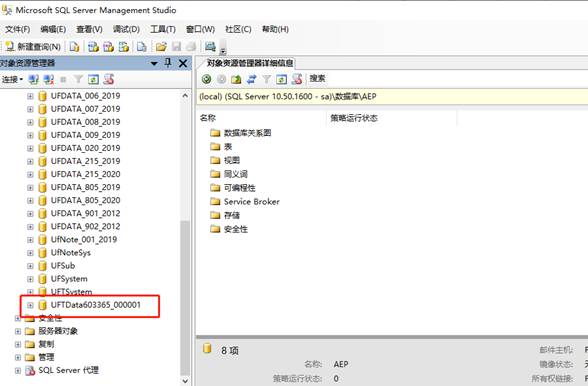
Task: Open the 连接 (Connect) dropdown
Action: (x=12, y=79)
